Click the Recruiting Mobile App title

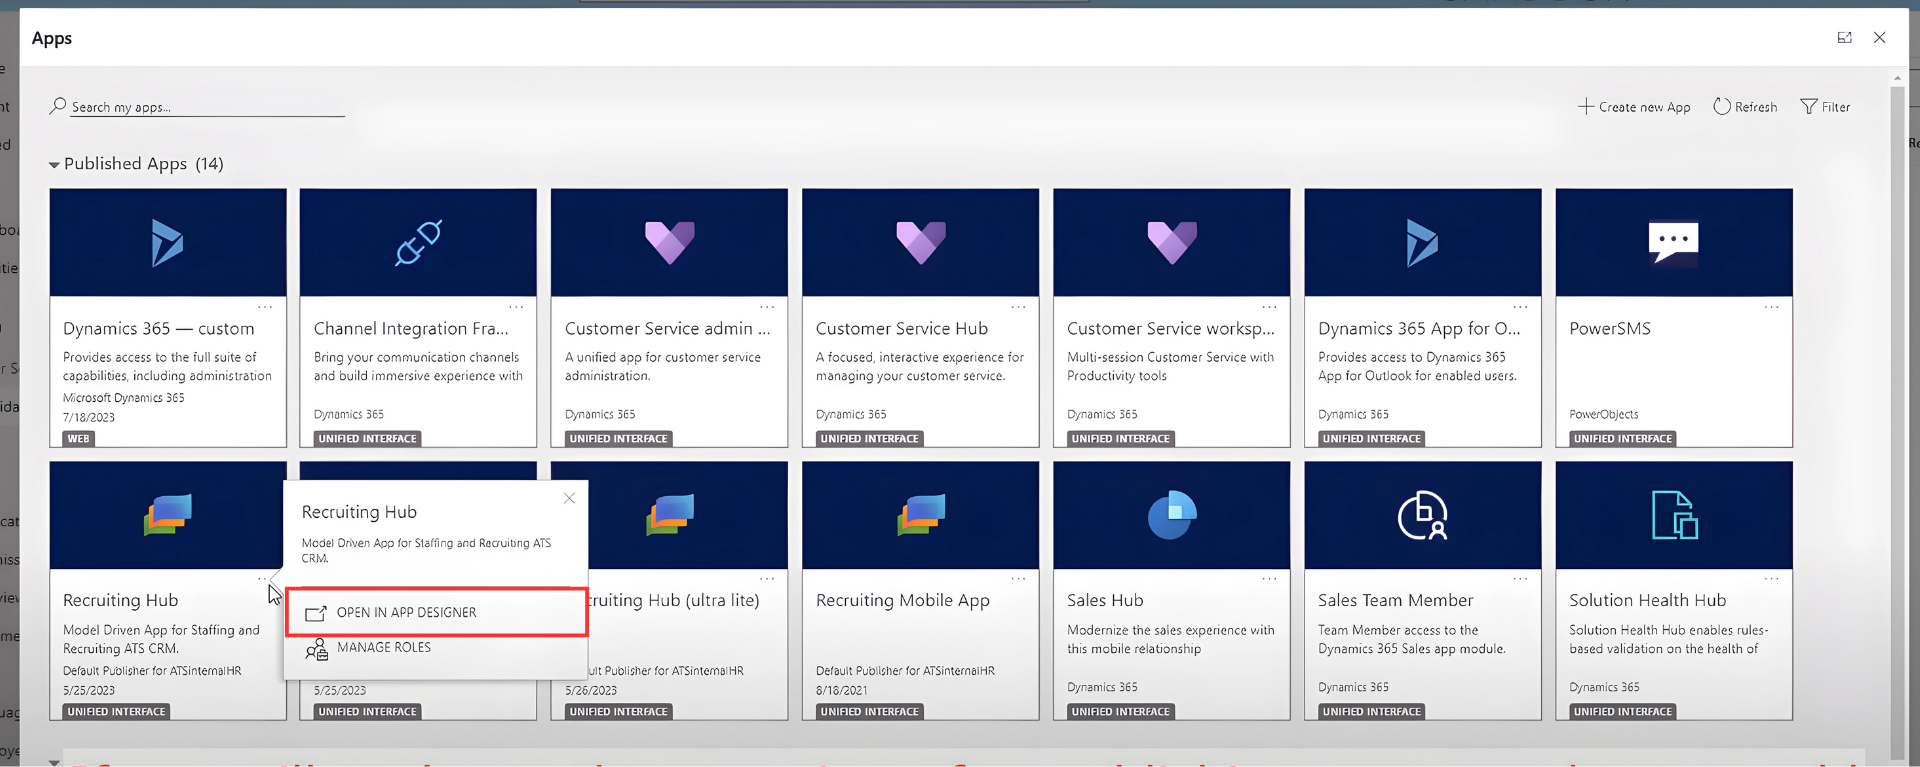902,600
